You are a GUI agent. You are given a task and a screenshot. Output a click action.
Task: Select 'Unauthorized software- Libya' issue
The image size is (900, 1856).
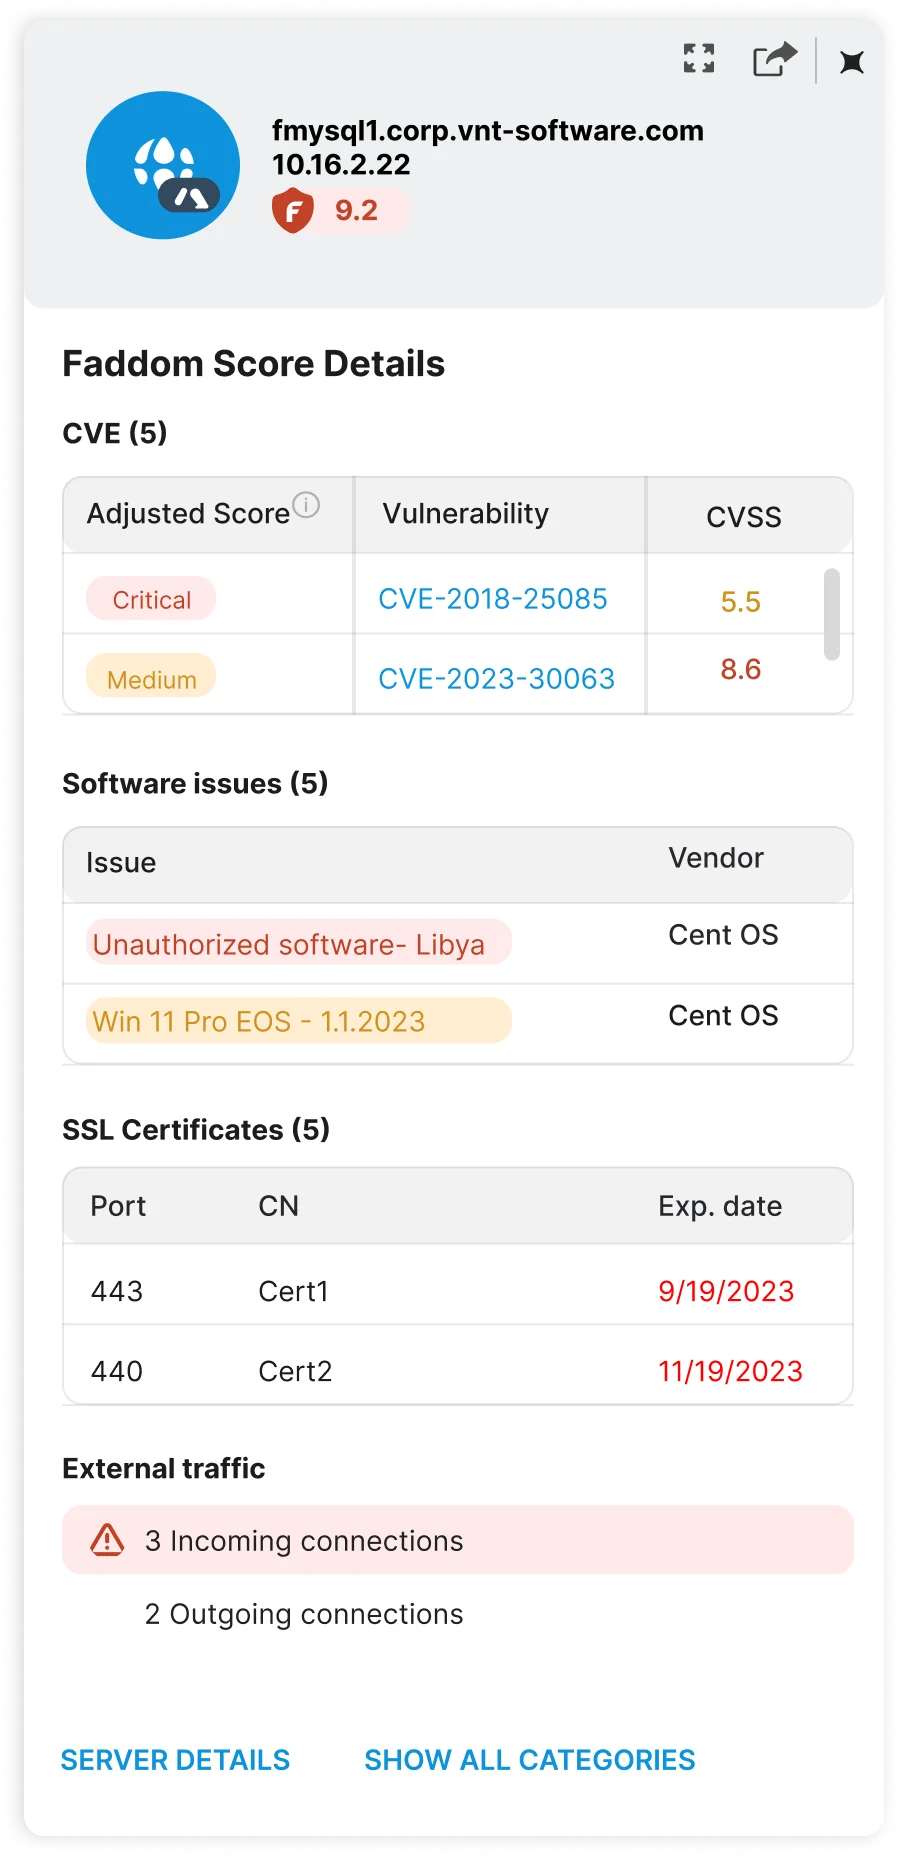[298, 943]
